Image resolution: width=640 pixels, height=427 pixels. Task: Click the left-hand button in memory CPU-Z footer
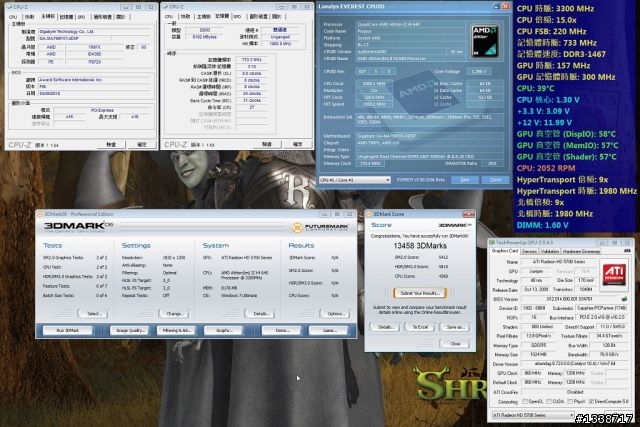pos(267,144)
